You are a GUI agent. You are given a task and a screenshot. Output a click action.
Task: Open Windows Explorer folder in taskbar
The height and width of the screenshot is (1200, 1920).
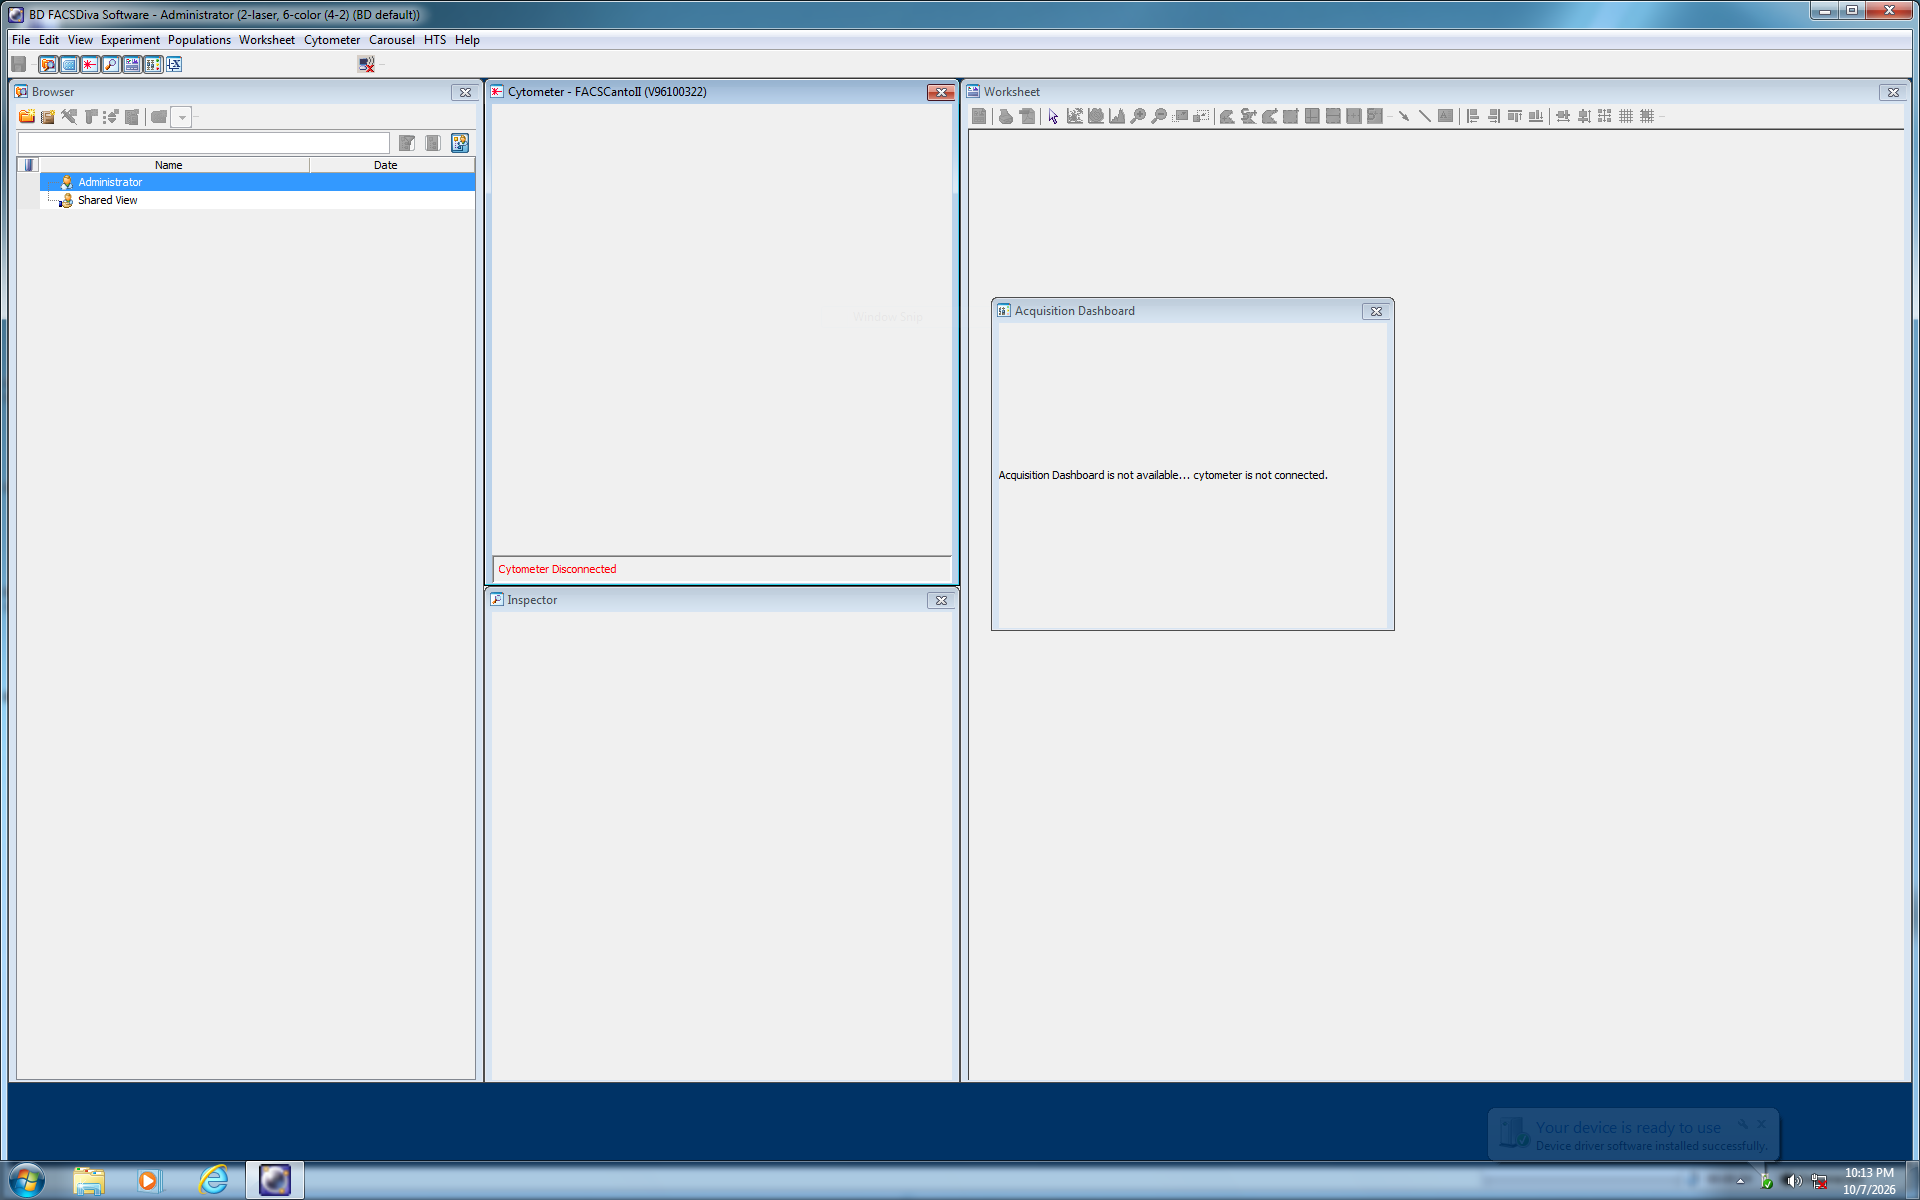(x=89, y=1180)
